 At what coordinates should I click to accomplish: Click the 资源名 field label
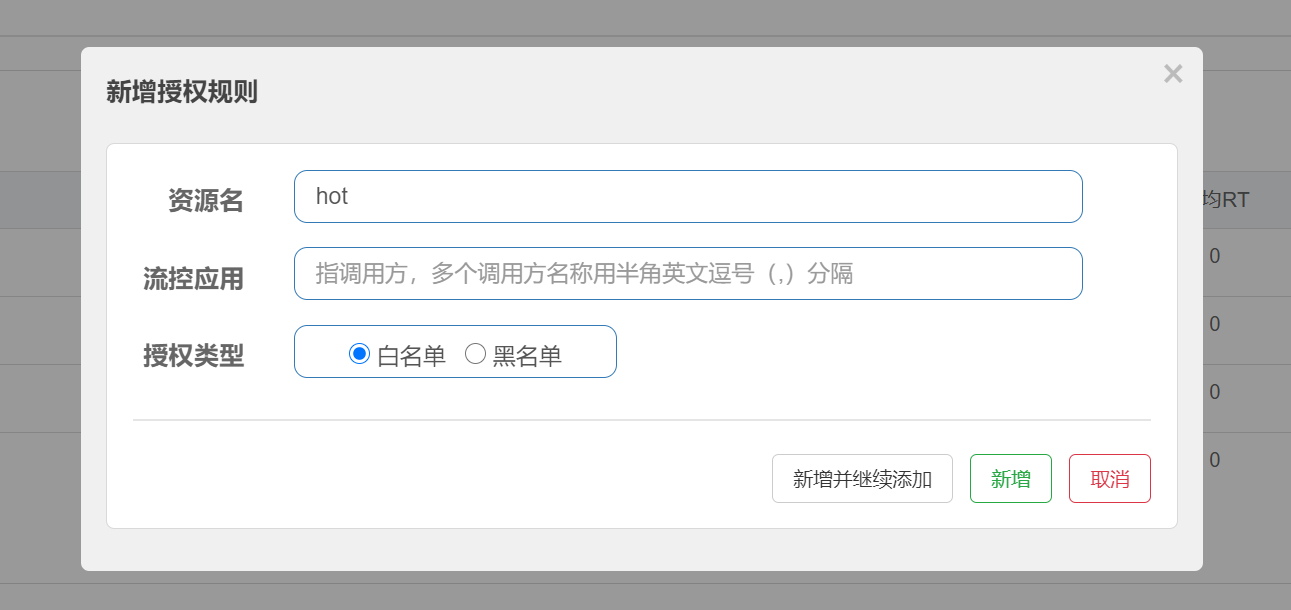click(x=205, y=201)
